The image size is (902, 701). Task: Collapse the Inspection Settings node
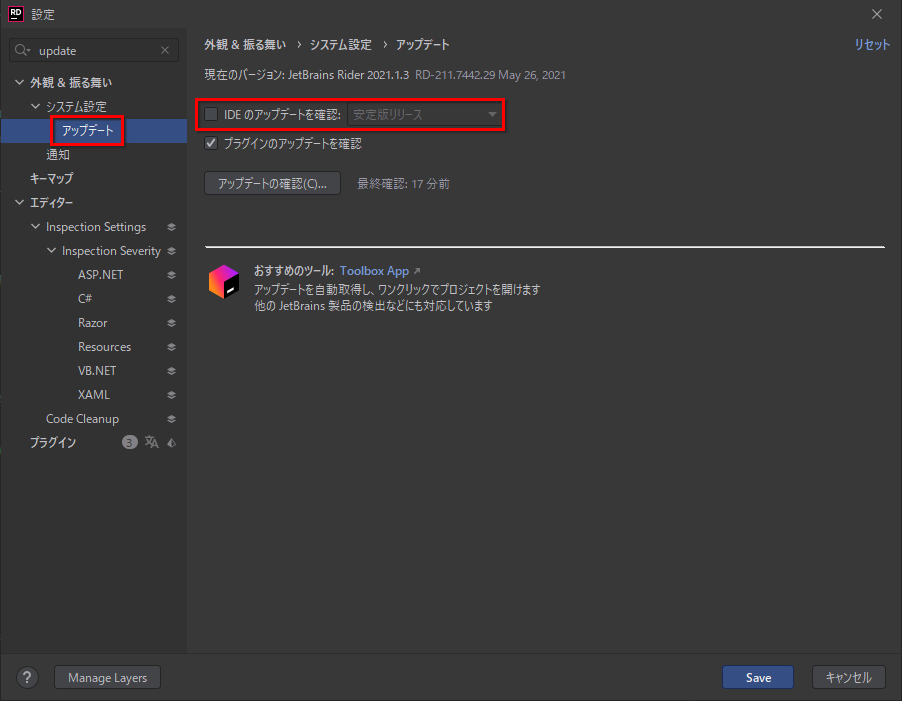click(35, 227)
